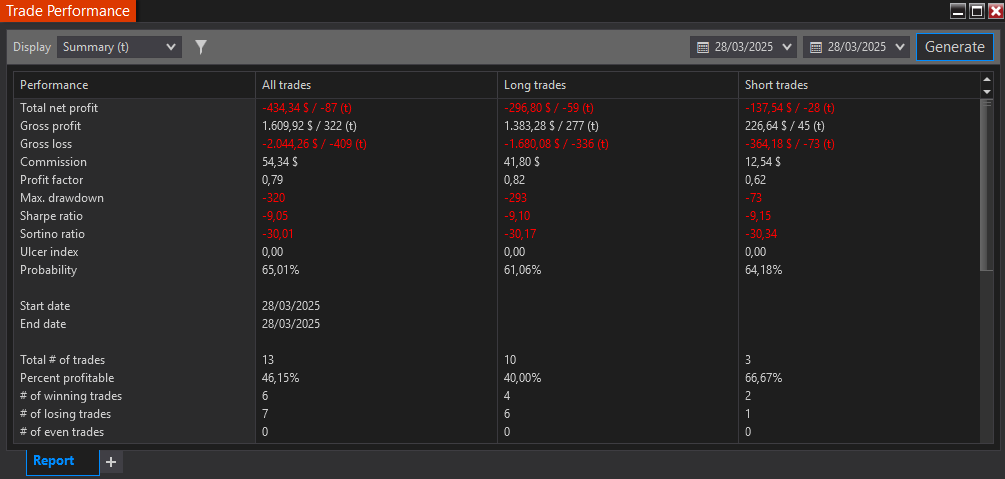Select the 54,34 $ commission value
The image size is (1005, 479).
click(279, 162)
